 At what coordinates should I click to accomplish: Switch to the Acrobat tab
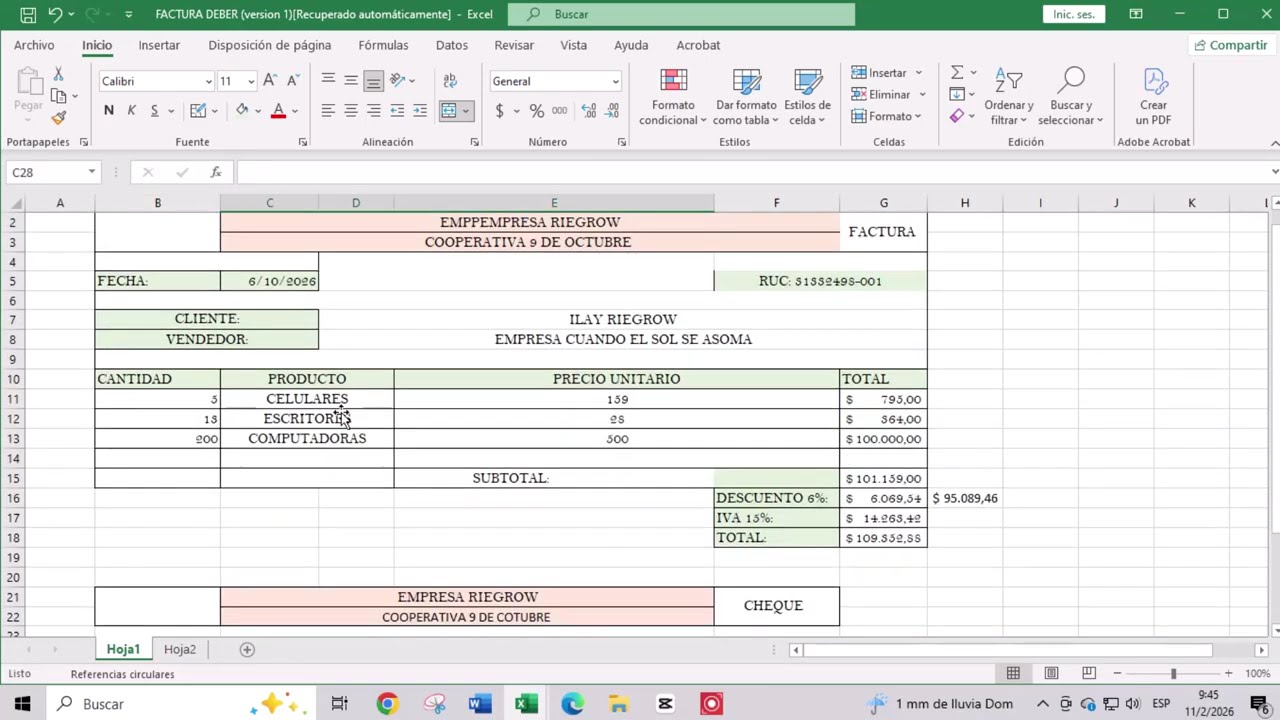698,45
